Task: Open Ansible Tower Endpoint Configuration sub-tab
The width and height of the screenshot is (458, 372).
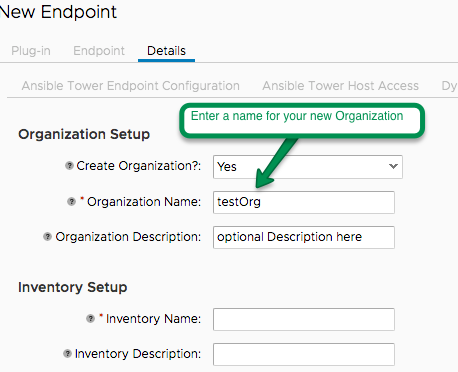Action: coord(131,86)
